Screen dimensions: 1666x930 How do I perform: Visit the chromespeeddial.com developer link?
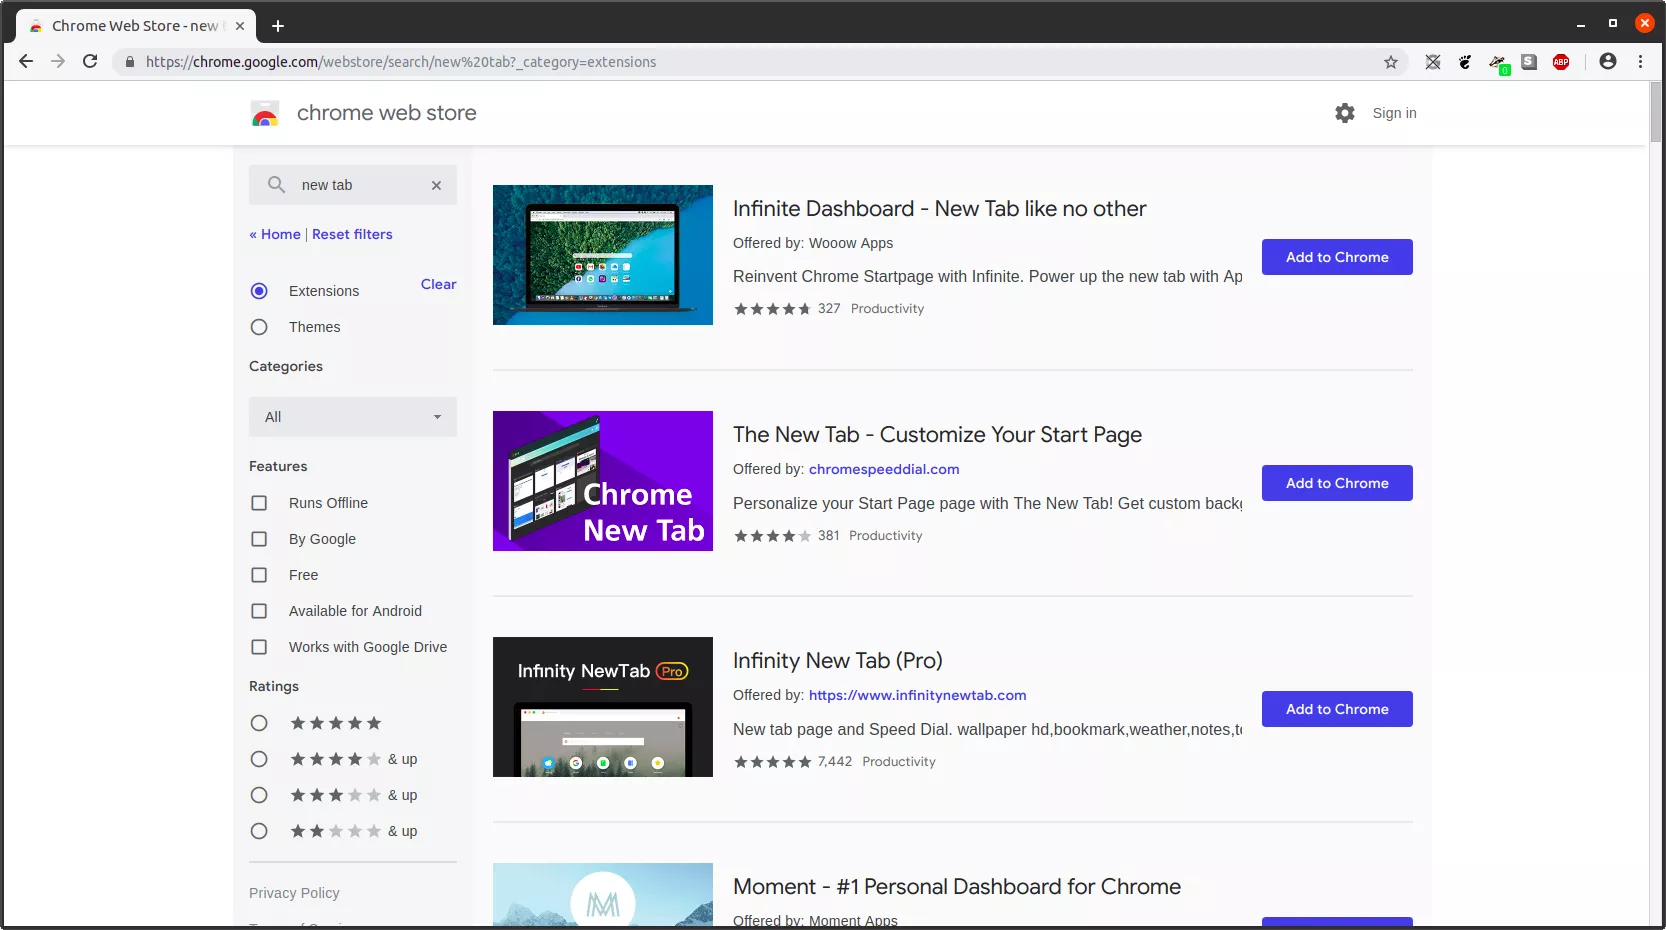tap(883, 469)
